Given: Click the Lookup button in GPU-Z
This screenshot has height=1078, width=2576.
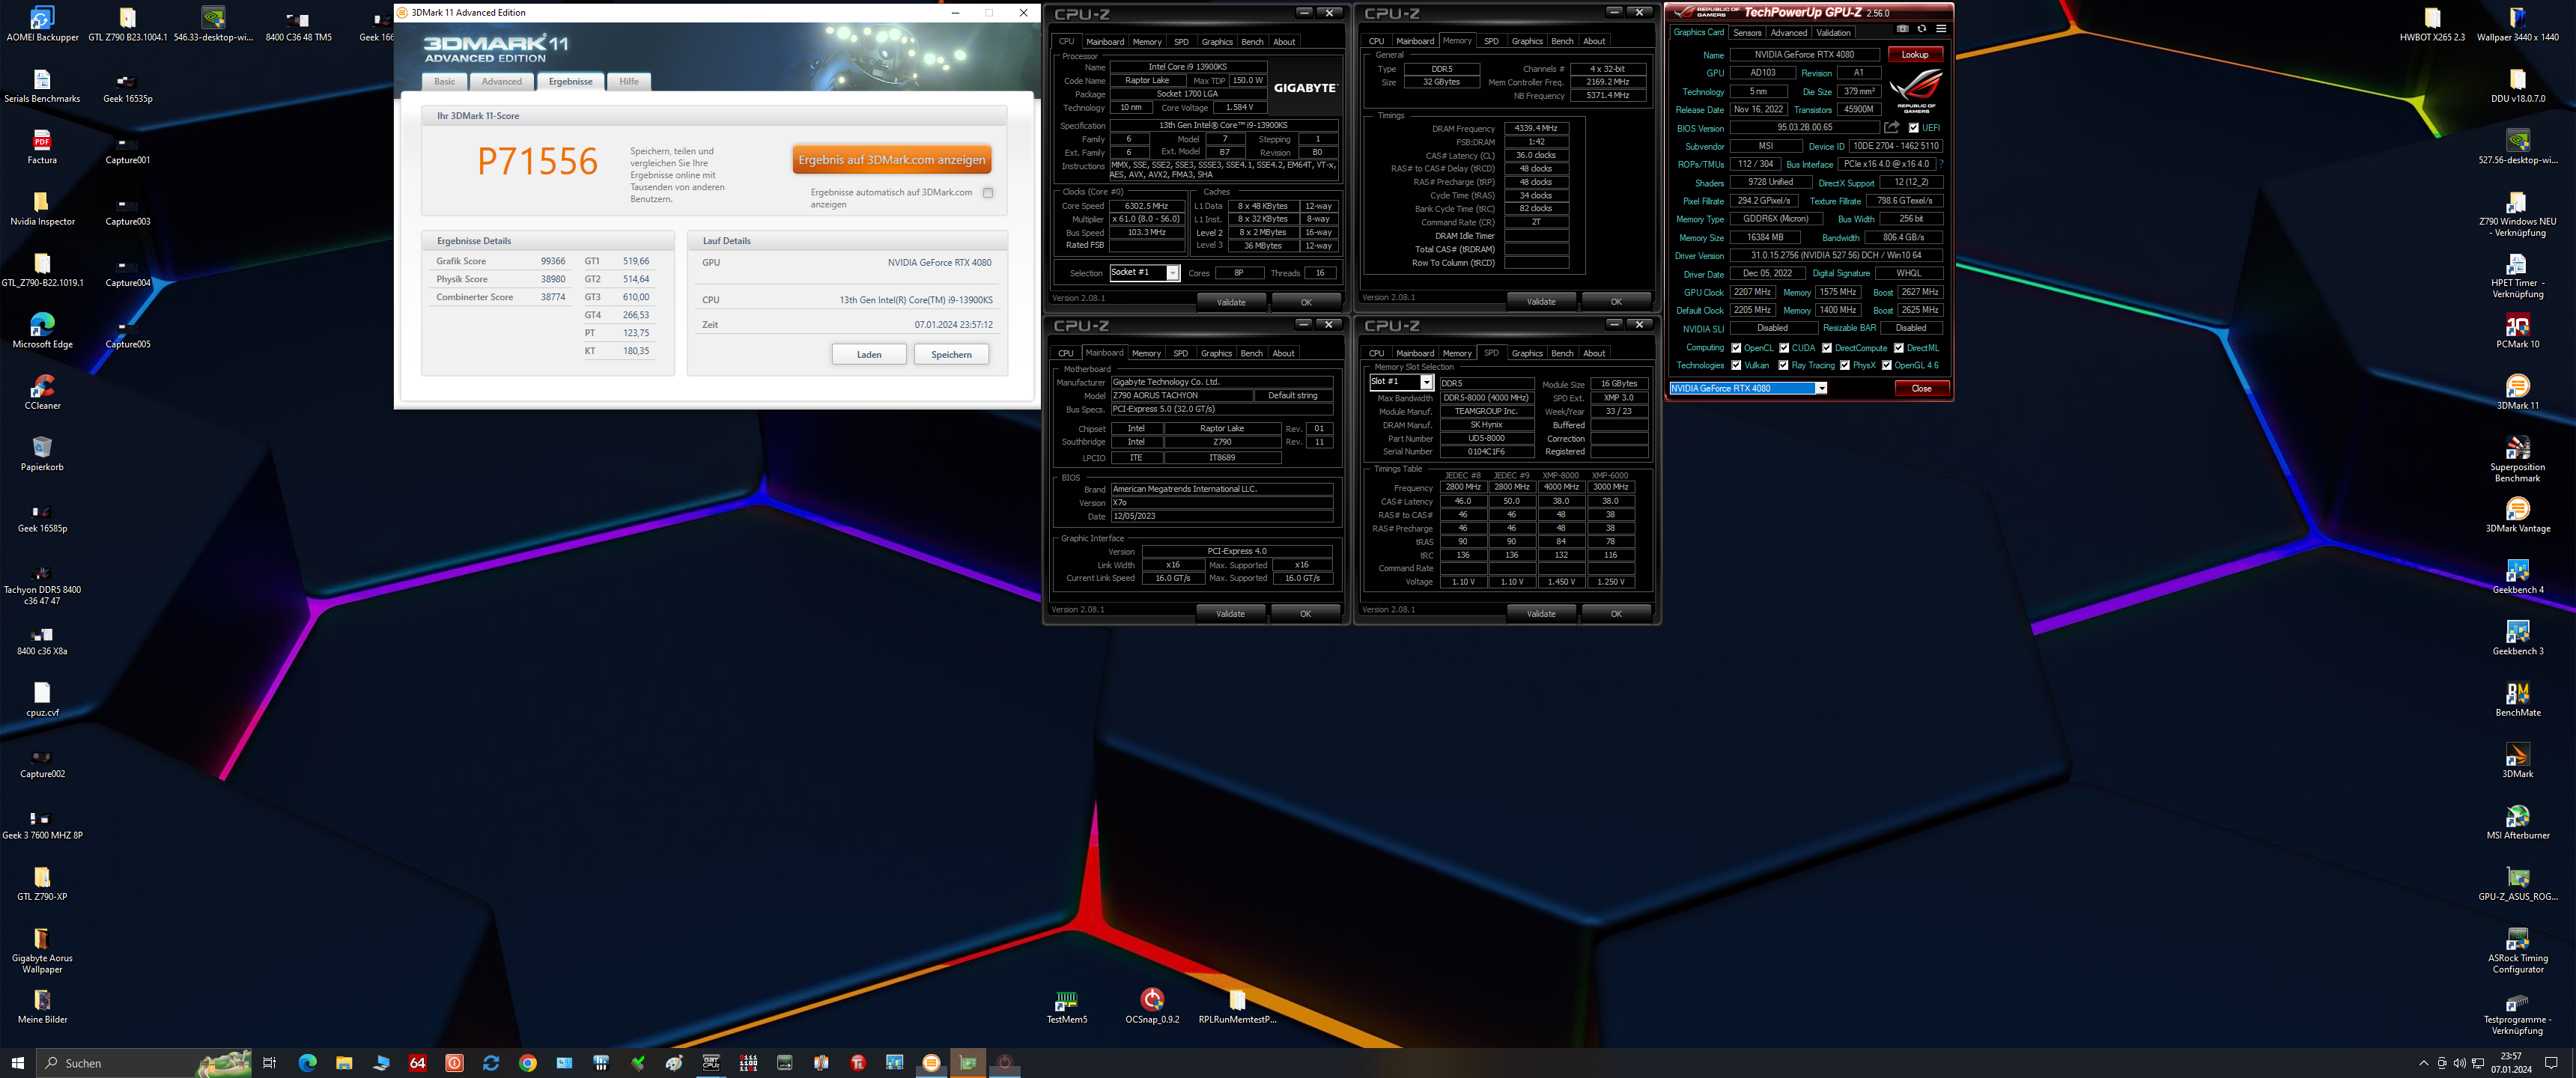Looking at the screenshot, I should click(1914, 55).
